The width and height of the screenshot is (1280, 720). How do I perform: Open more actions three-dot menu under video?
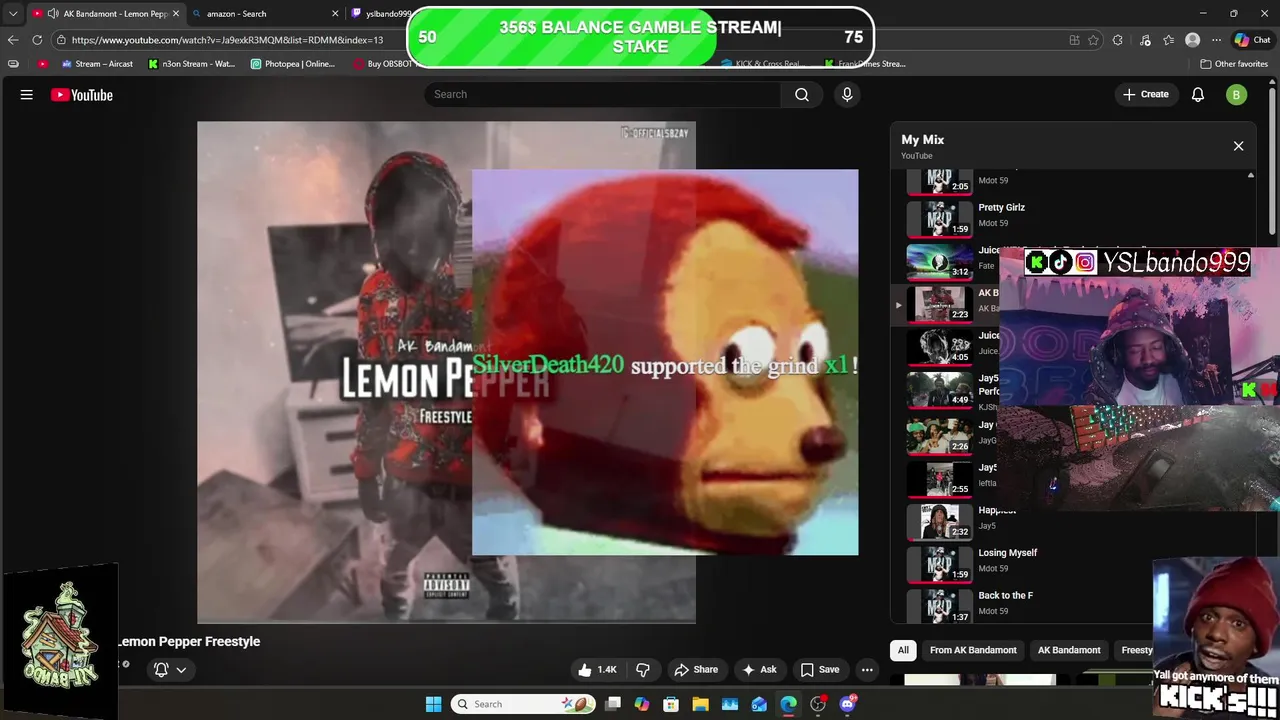(x=868, y=669)
